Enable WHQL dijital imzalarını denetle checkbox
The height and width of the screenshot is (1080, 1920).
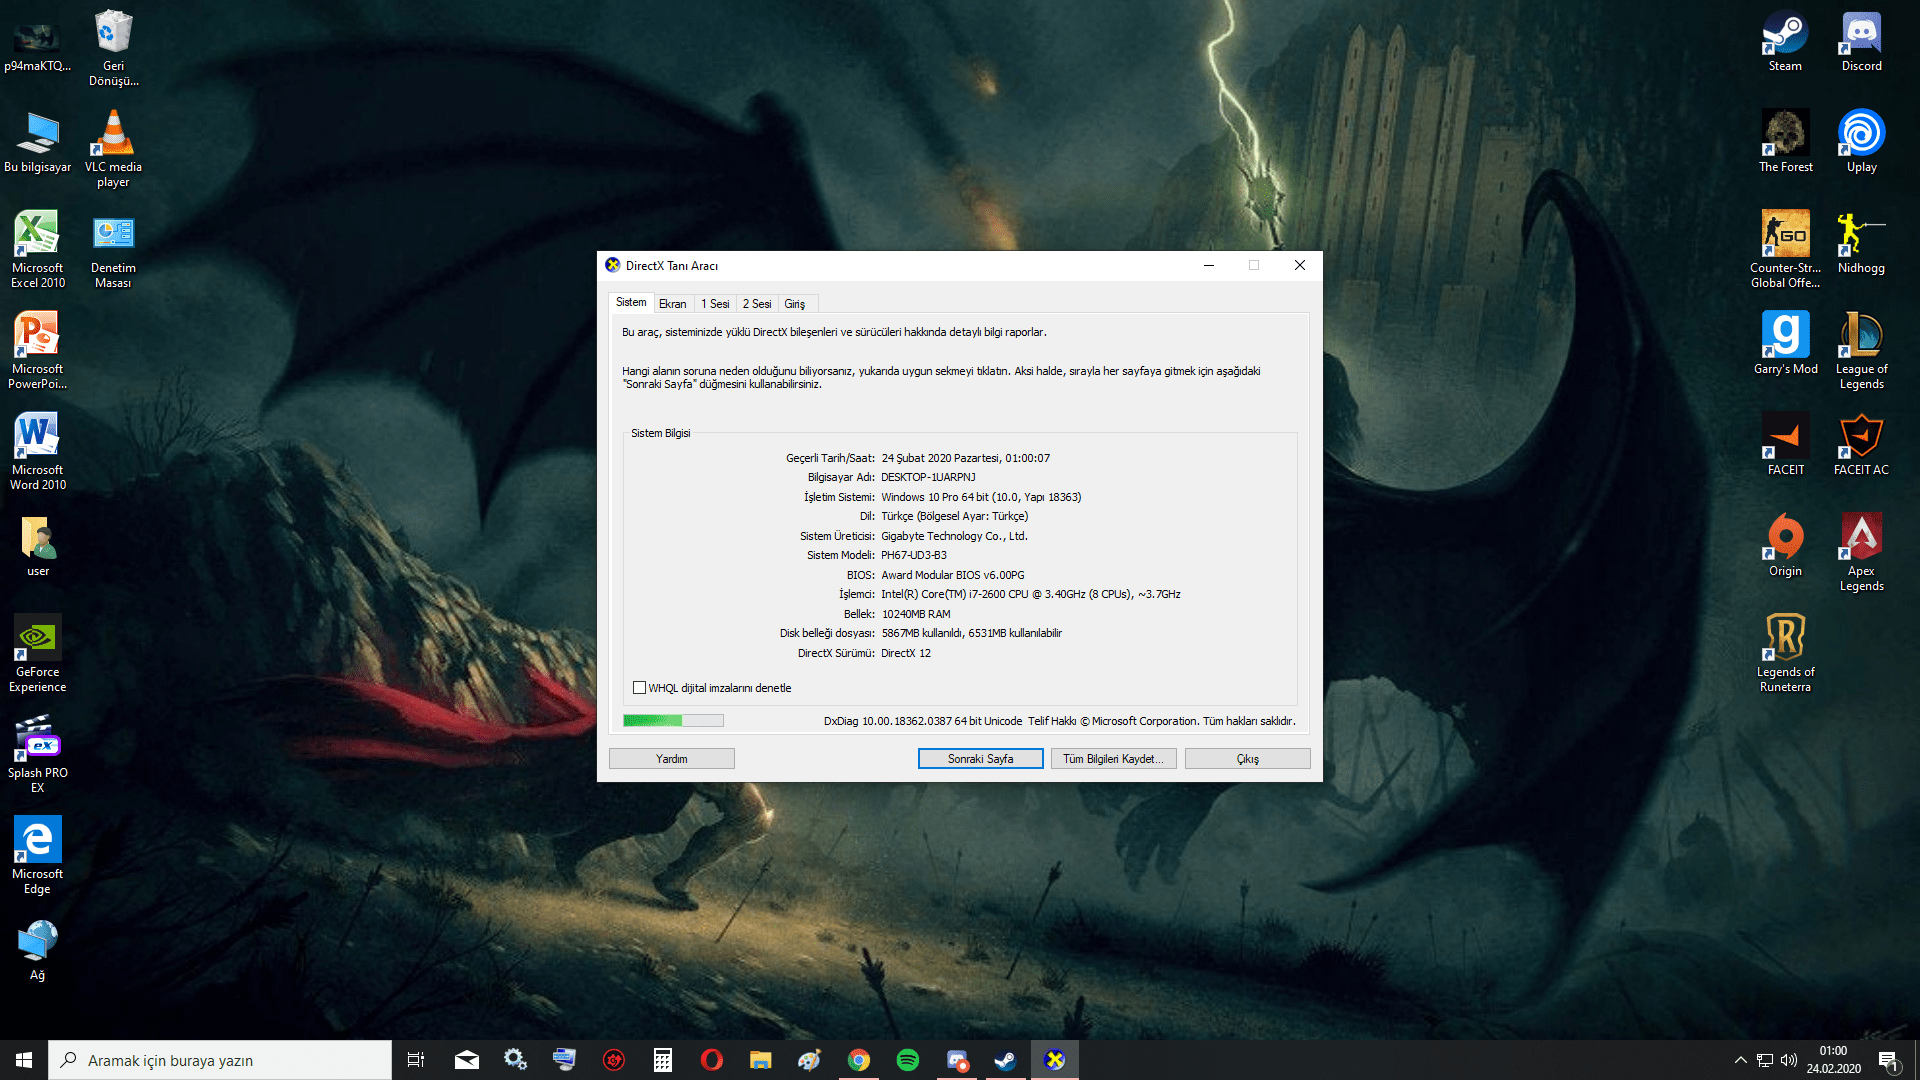639,688
